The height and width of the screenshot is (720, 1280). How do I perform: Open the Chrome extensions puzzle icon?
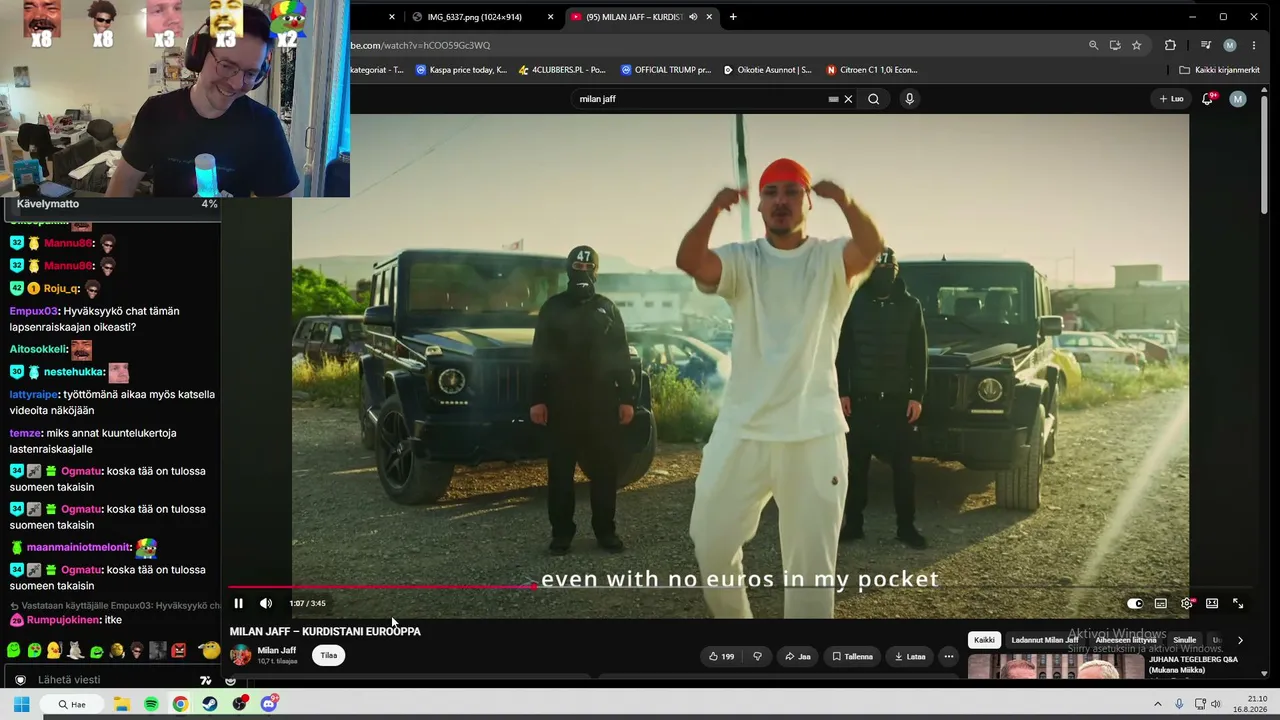coord(1170,45)
